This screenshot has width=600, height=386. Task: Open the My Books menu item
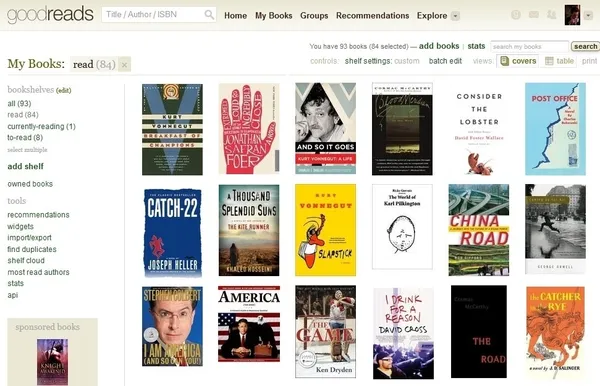(x=274, y=16)
